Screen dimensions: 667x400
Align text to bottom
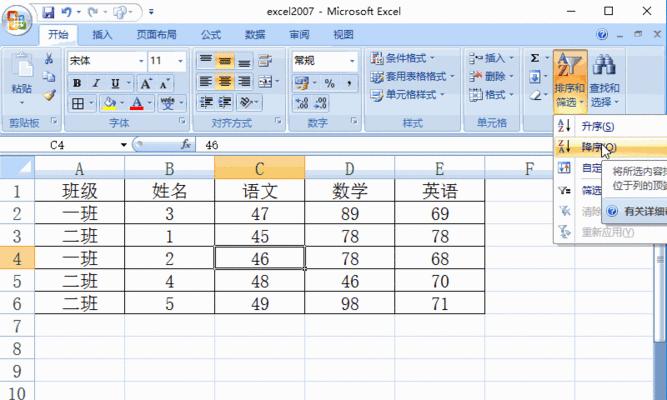pyautogui.click(x=244, y=61)
